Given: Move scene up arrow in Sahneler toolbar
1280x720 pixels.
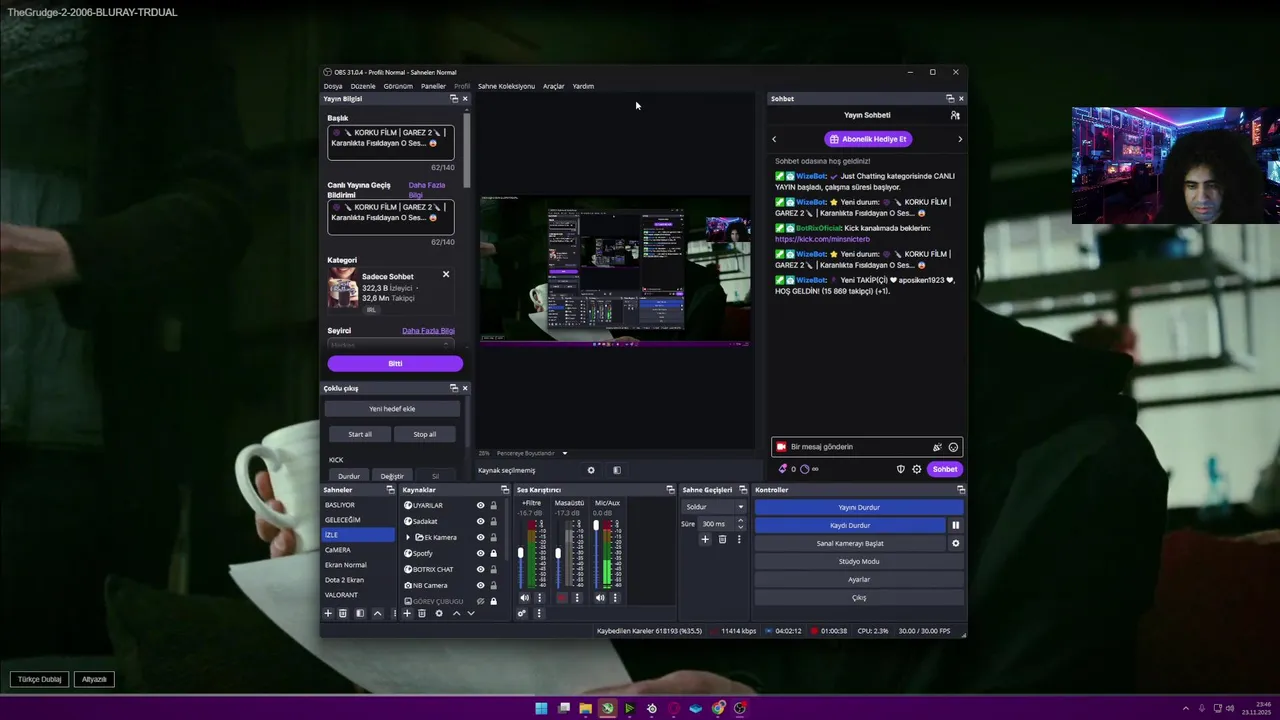Looking at the screenshot, I should click(x=377, y=613).
